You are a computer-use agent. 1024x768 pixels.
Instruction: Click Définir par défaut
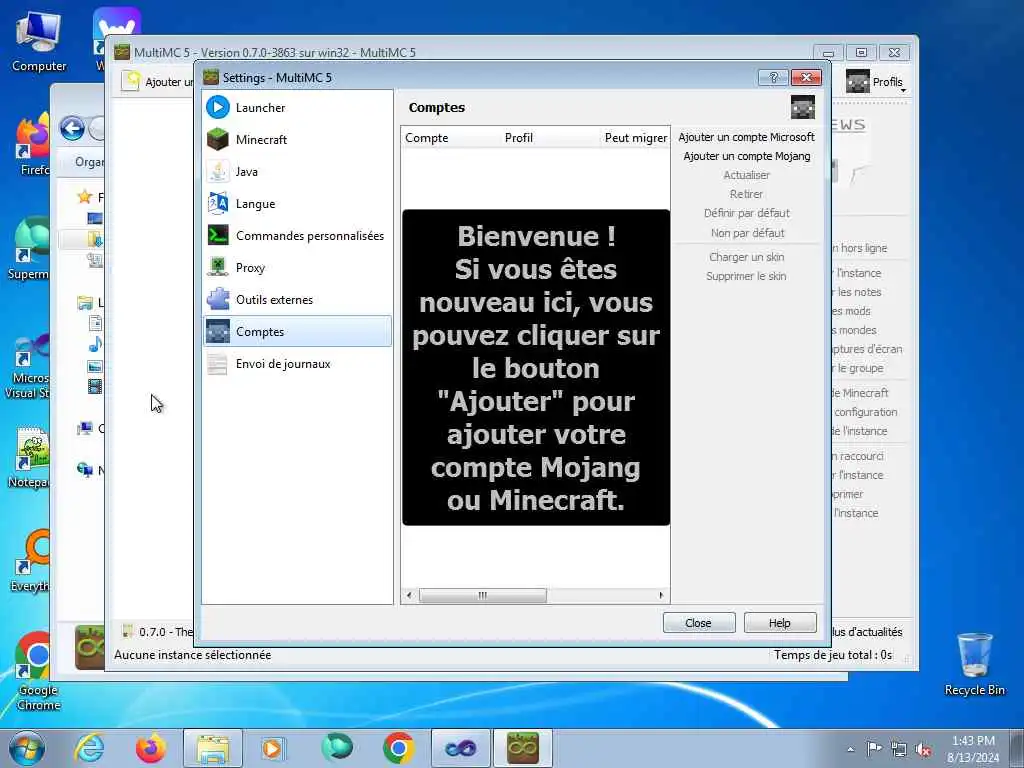click(x=746, y=213)
